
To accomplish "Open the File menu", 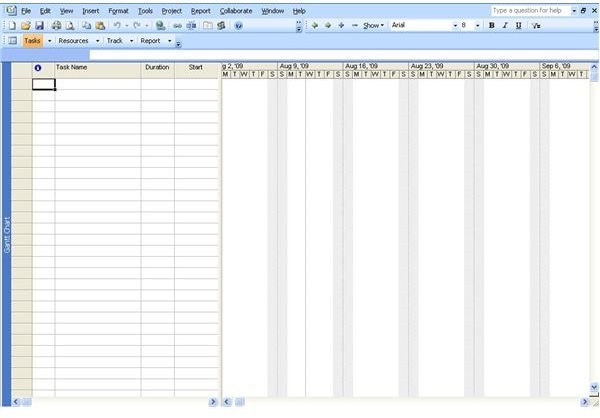I will tap(26, 11).
